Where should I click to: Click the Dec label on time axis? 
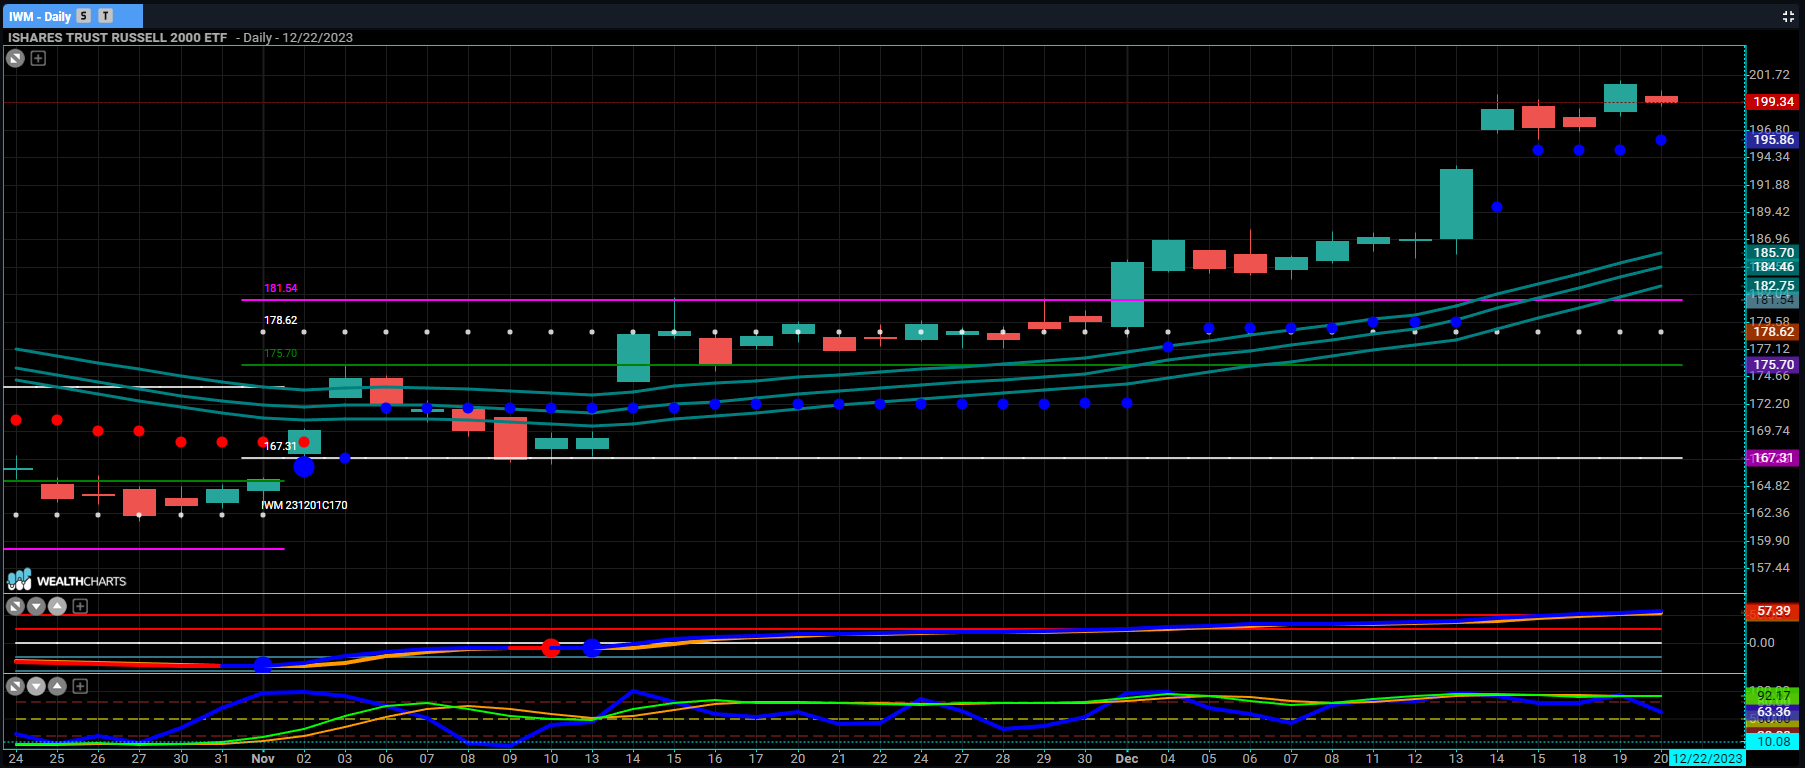(1127, 759)
